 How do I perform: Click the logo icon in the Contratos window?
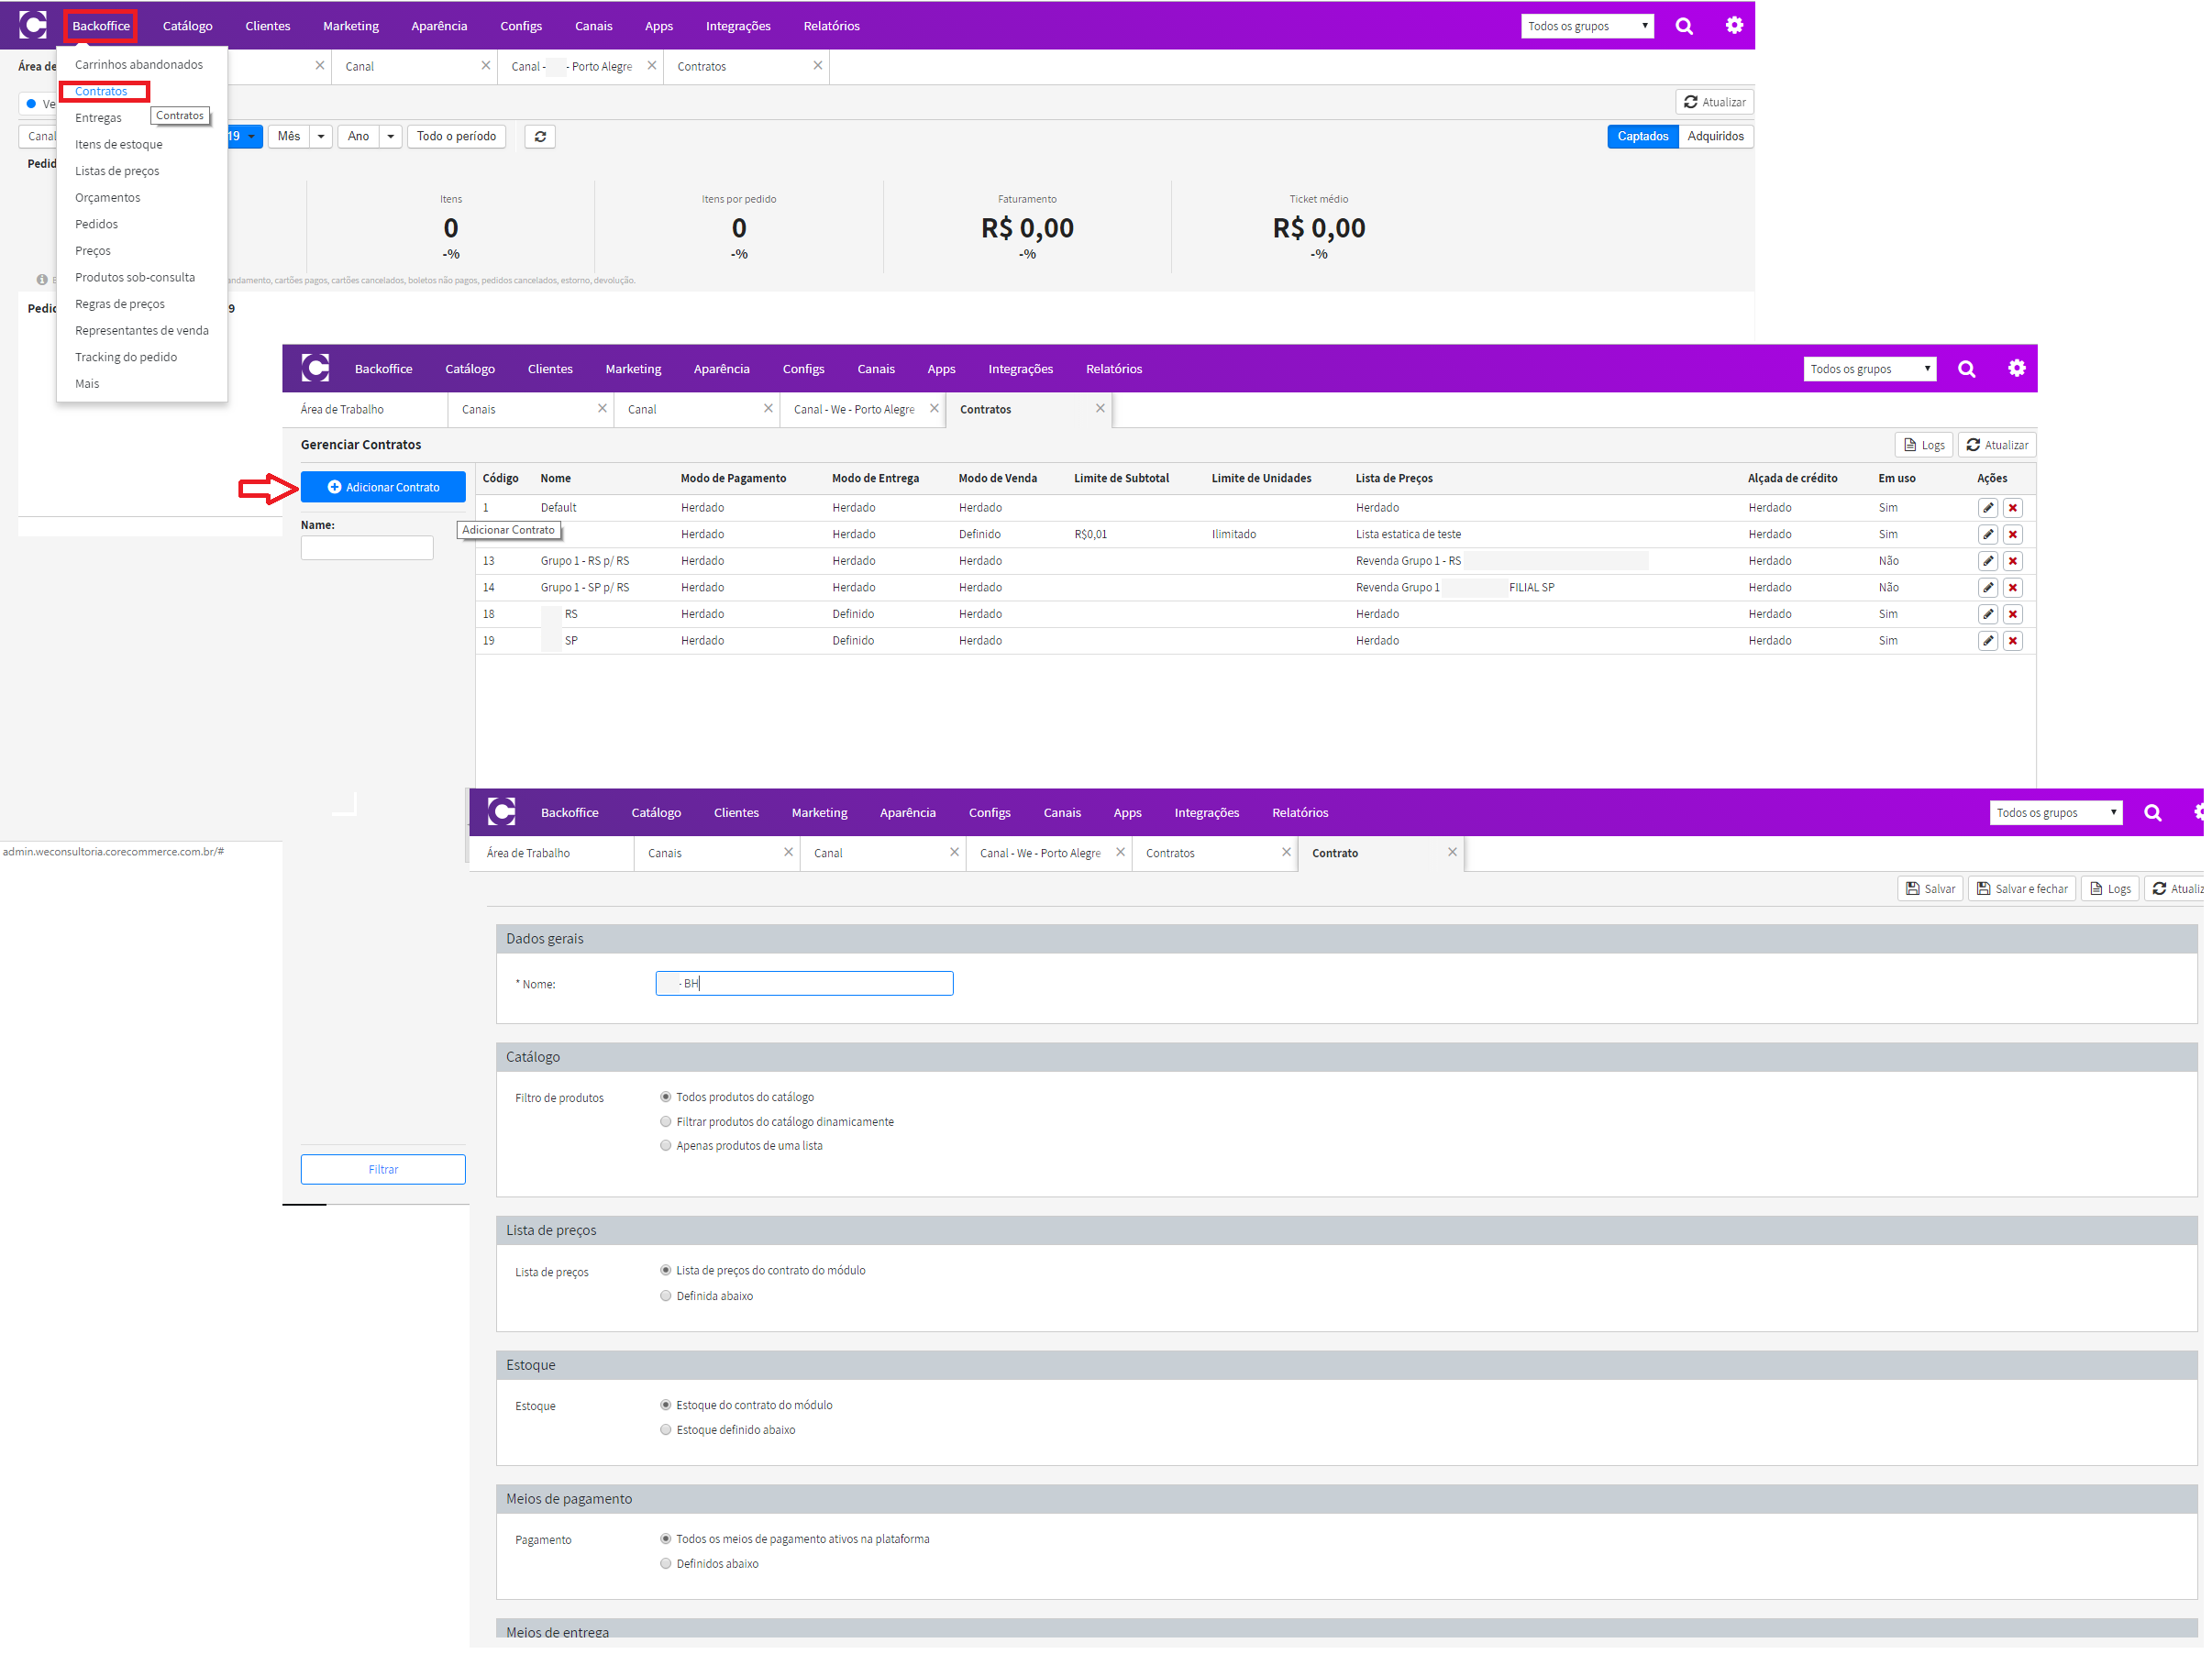click(315, 368)
